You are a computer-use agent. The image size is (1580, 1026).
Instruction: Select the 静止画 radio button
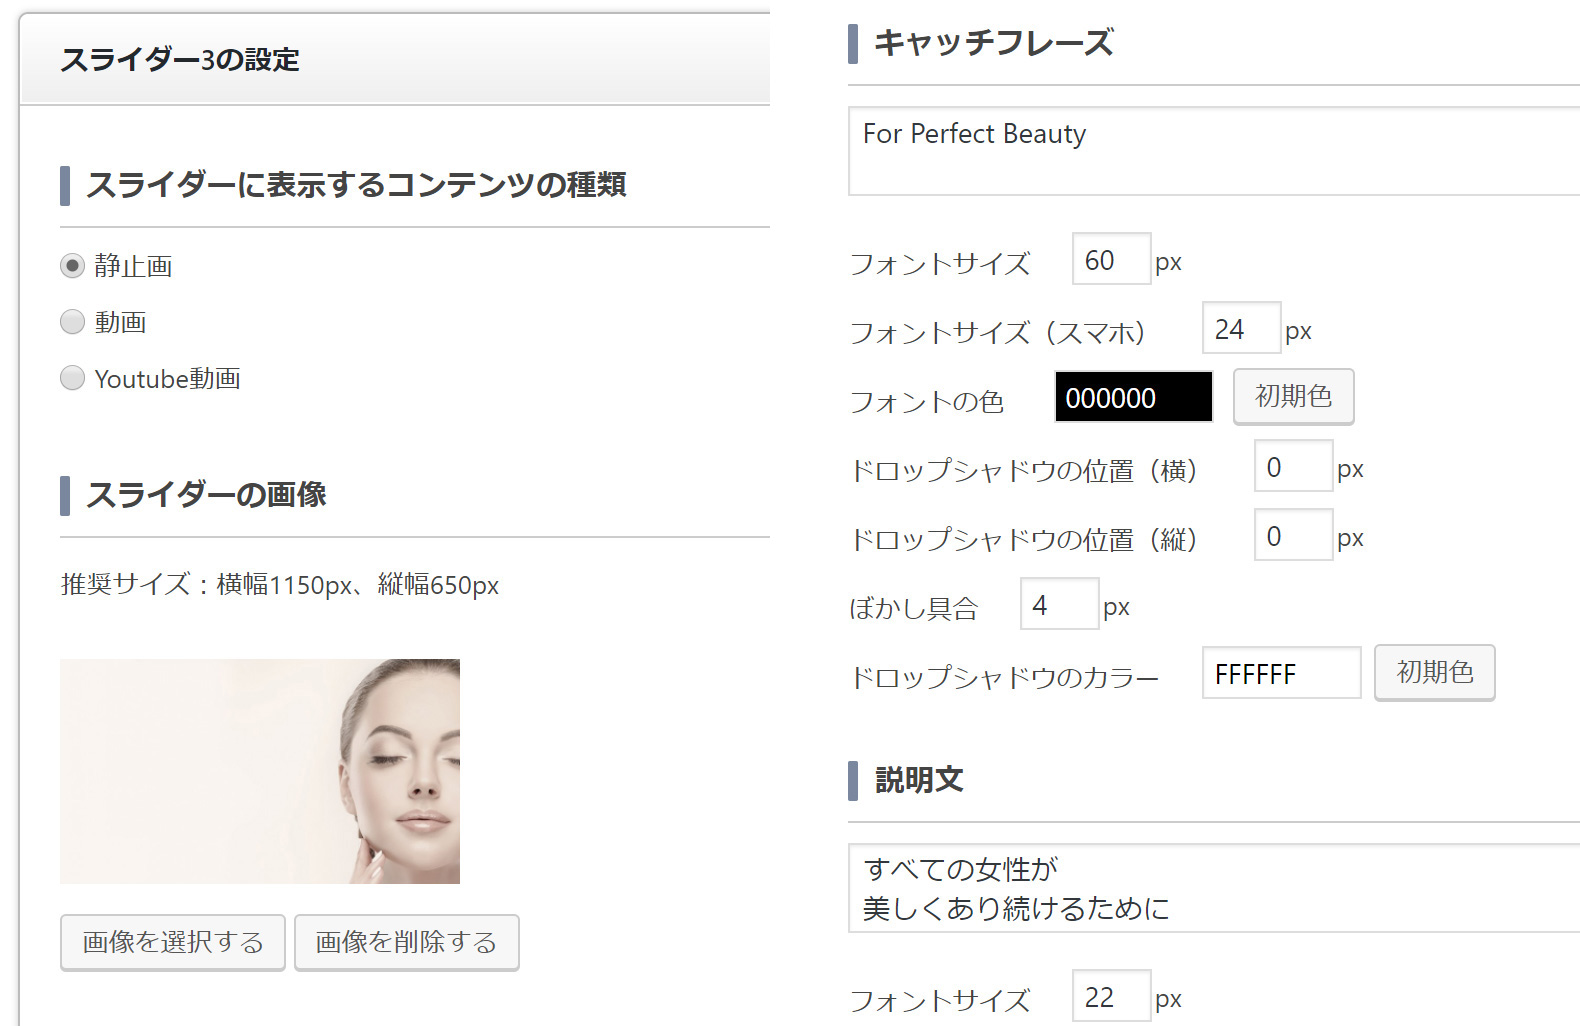[x=72, y=266]
